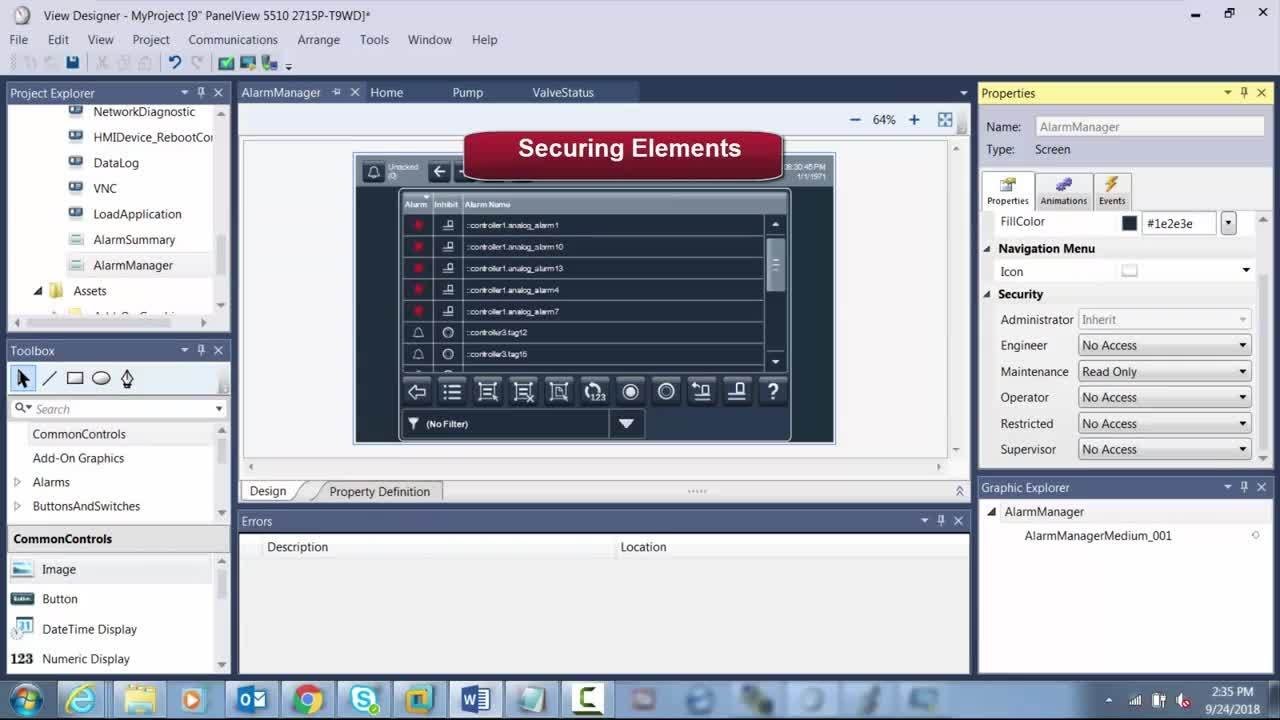Screen dimensions: 1280x720
Task: Click the uninhibit alarm button with arrow
Action: tap(701, 392)
